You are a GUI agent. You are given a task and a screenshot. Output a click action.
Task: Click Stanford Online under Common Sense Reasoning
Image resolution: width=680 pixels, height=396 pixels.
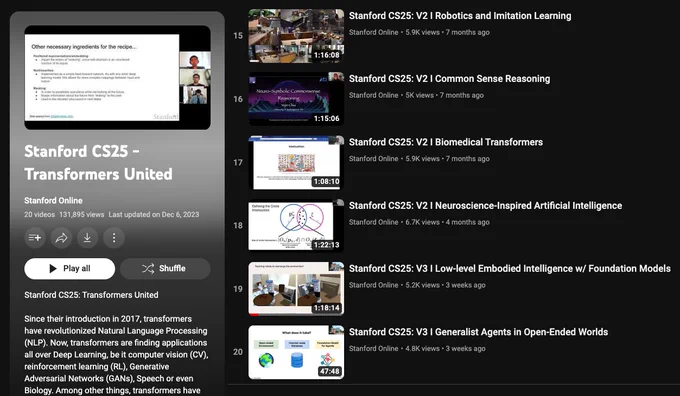click(373, 95)
